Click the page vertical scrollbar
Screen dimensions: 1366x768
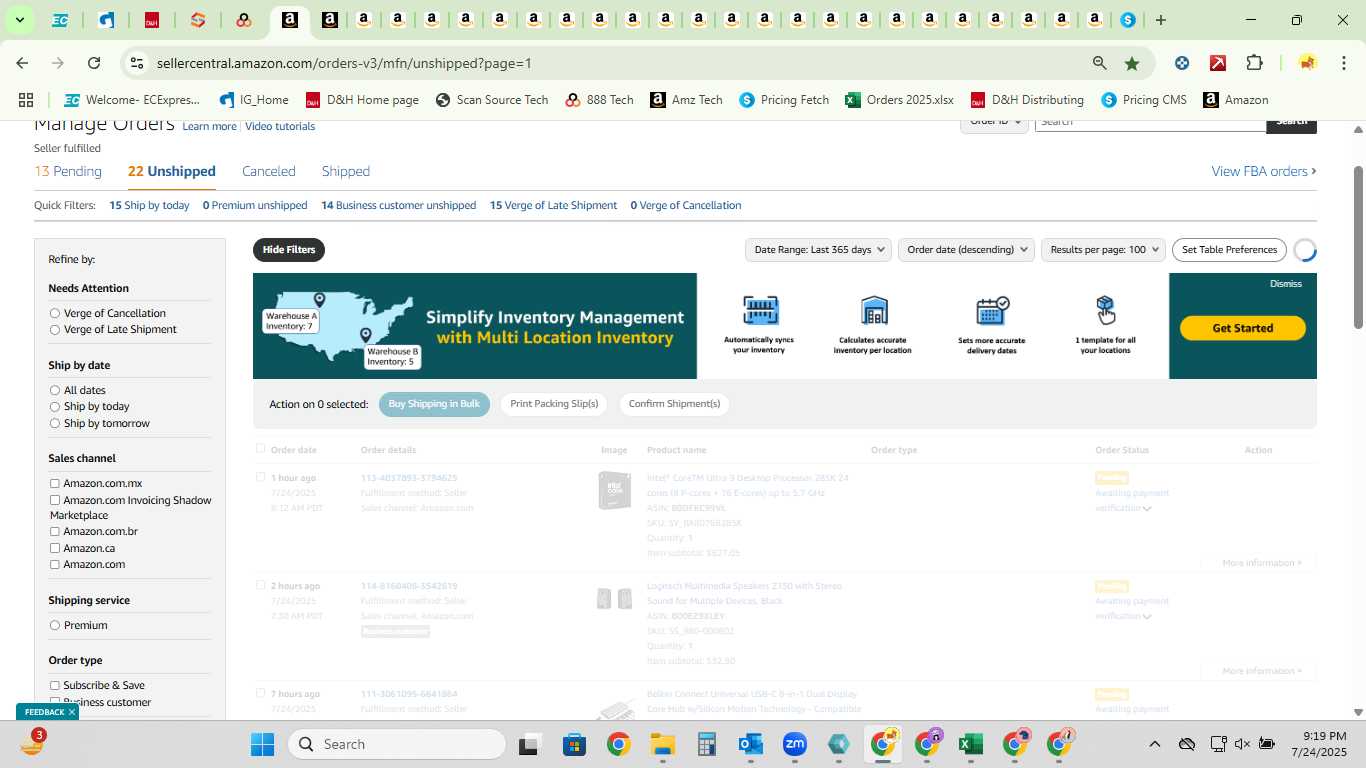tap(1358, 246)
